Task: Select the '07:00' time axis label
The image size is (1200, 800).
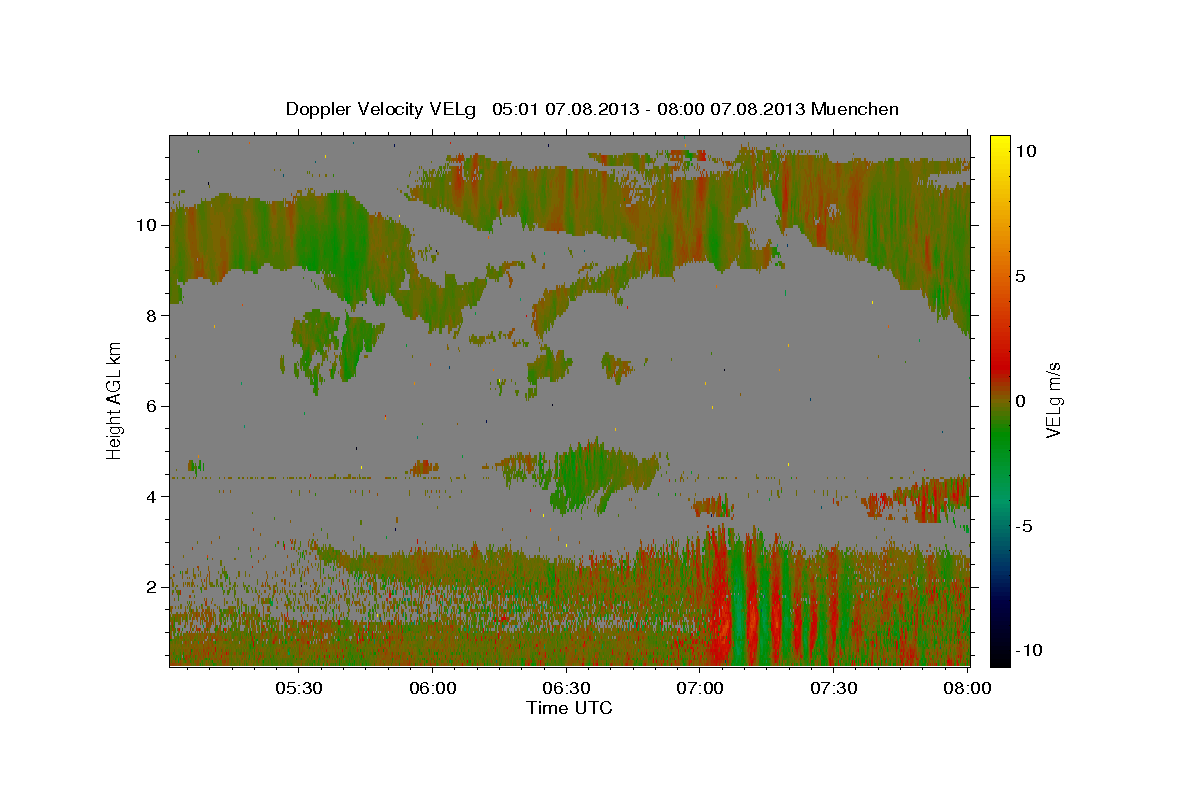Action: pyautogui.click(x=701, y=688)
